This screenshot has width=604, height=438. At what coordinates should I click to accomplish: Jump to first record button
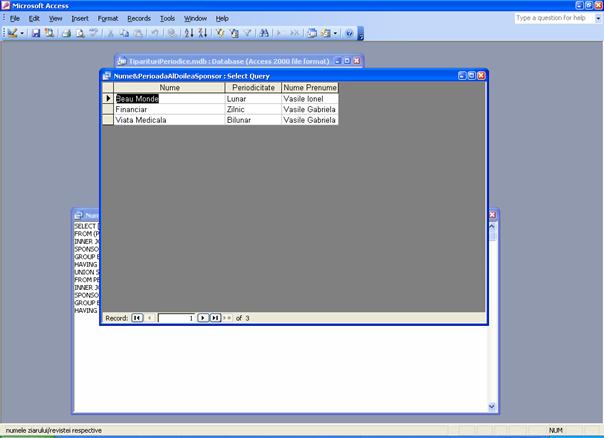coord(138,318)
